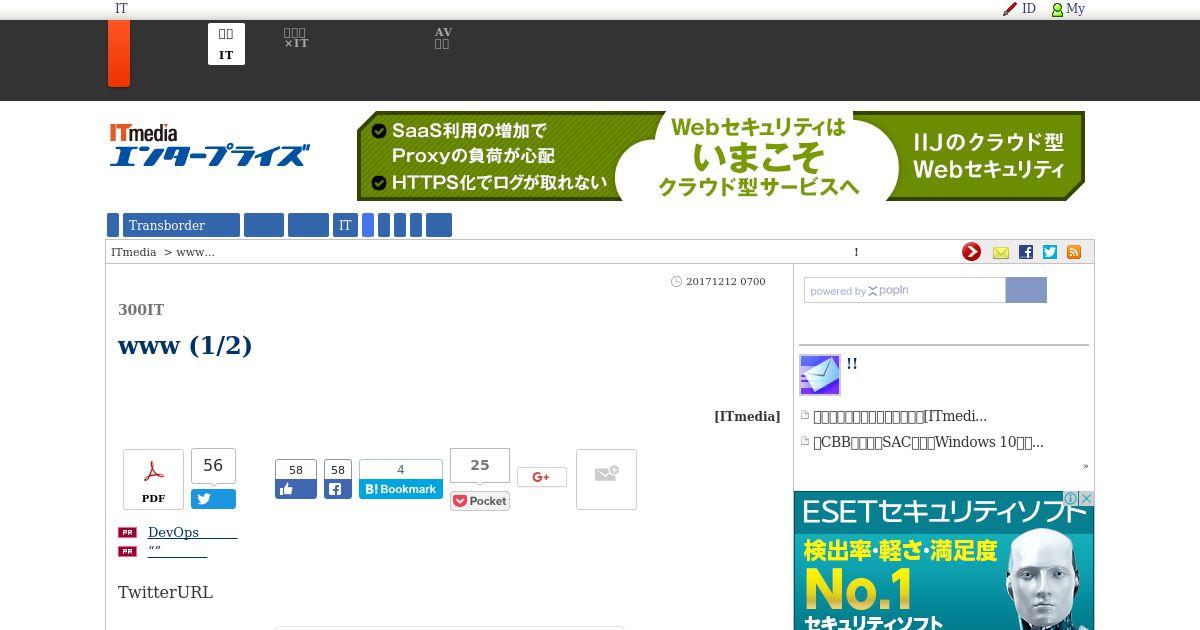The image size is (1200, 630).
Task: Click the green person My icon
Action: [x=1057, y=9]
